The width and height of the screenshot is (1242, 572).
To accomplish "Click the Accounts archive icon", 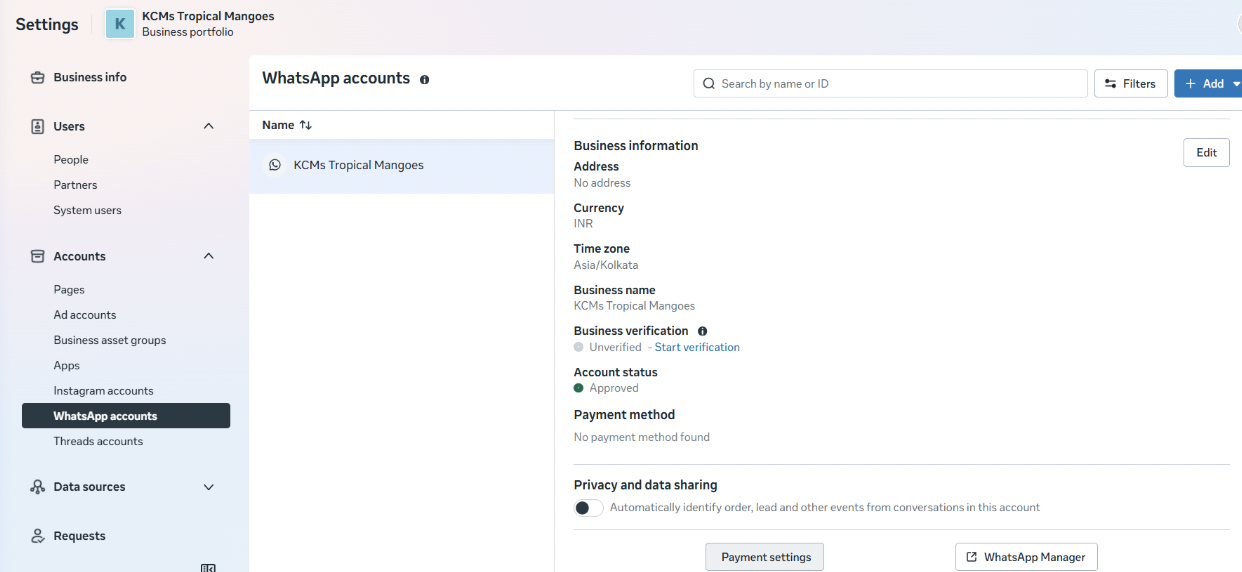I will [x=38, y=256].
